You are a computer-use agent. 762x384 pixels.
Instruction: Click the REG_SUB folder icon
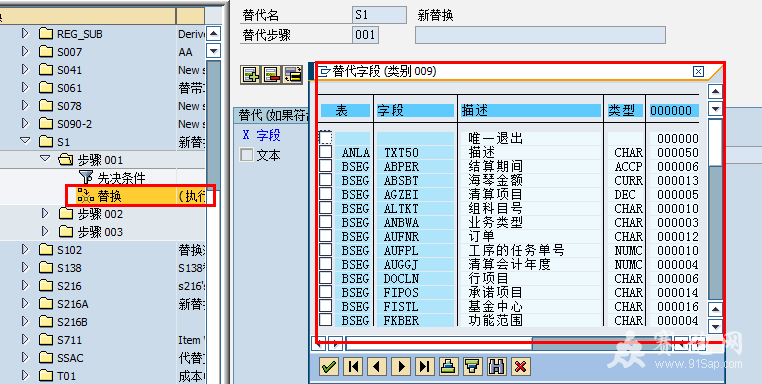point(46,34)
